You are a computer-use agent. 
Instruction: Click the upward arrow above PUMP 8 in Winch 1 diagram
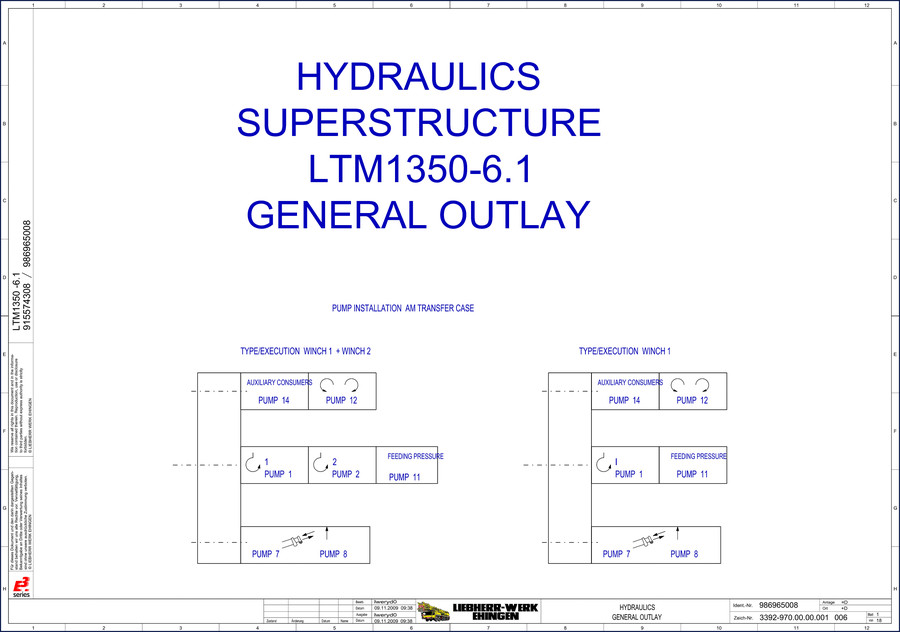pyautogui.click(x=678, y=533)
